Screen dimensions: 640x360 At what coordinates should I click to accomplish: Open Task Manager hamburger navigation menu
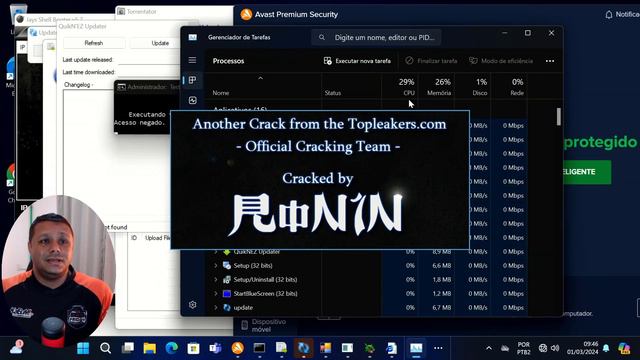click(x=192, y=60)
